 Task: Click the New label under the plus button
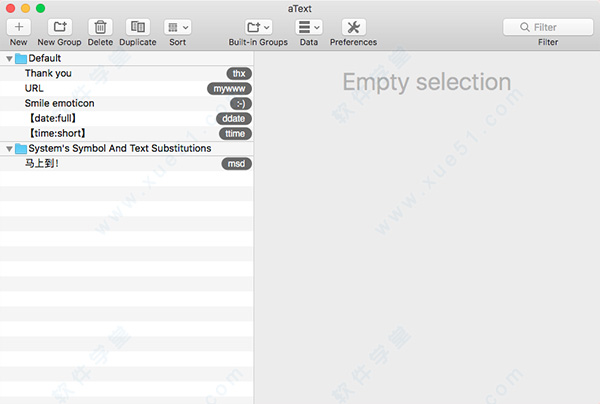point(18,42)
